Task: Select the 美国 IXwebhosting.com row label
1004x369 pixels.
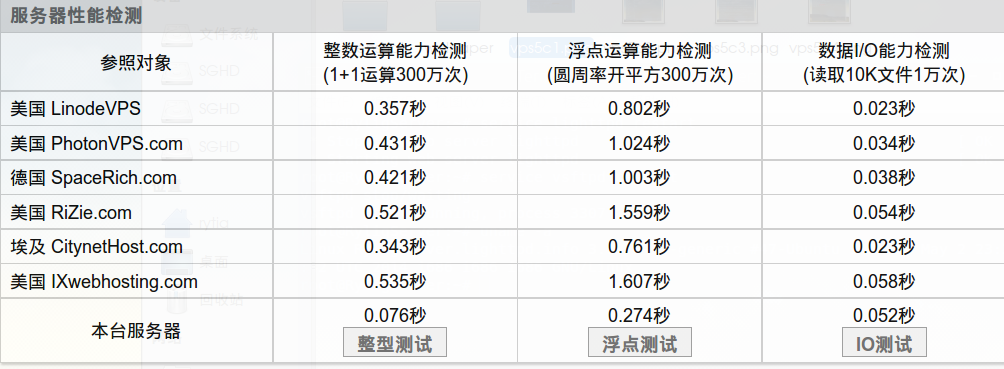Action: point(104,281)
